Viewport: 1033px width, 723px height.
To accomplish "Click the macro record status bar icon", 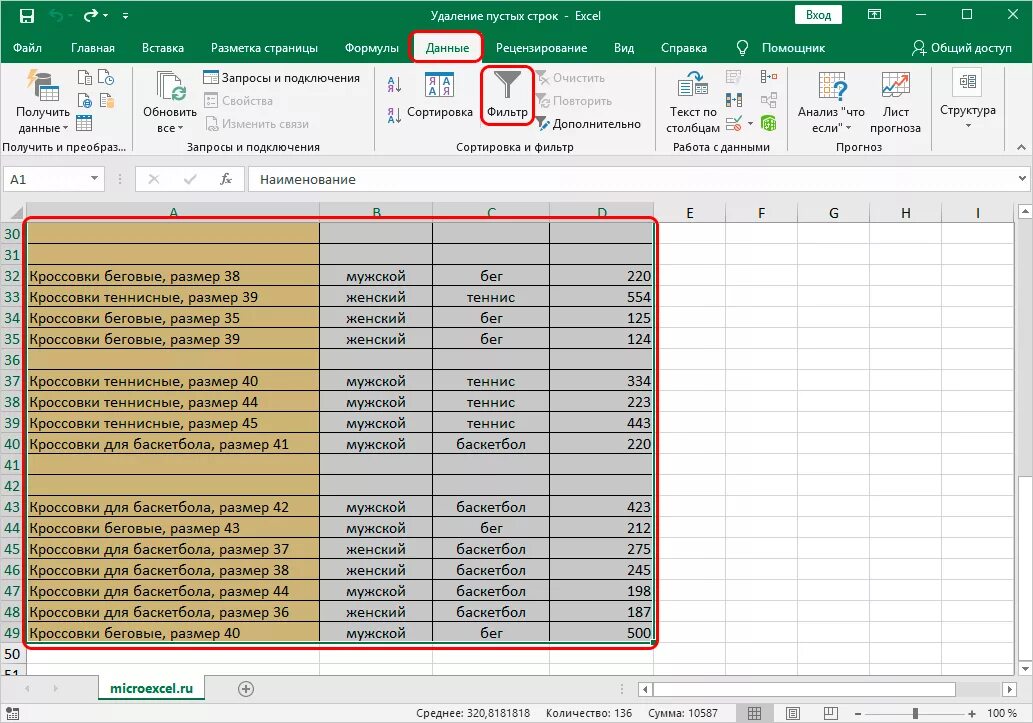I will (x=12, y=713).
